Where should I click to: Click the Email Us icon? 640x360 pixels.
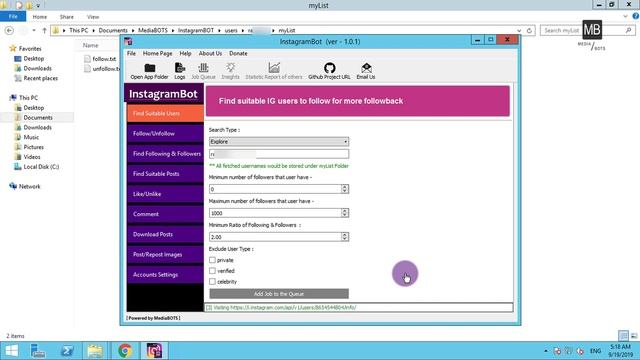[x=366, y=71]
